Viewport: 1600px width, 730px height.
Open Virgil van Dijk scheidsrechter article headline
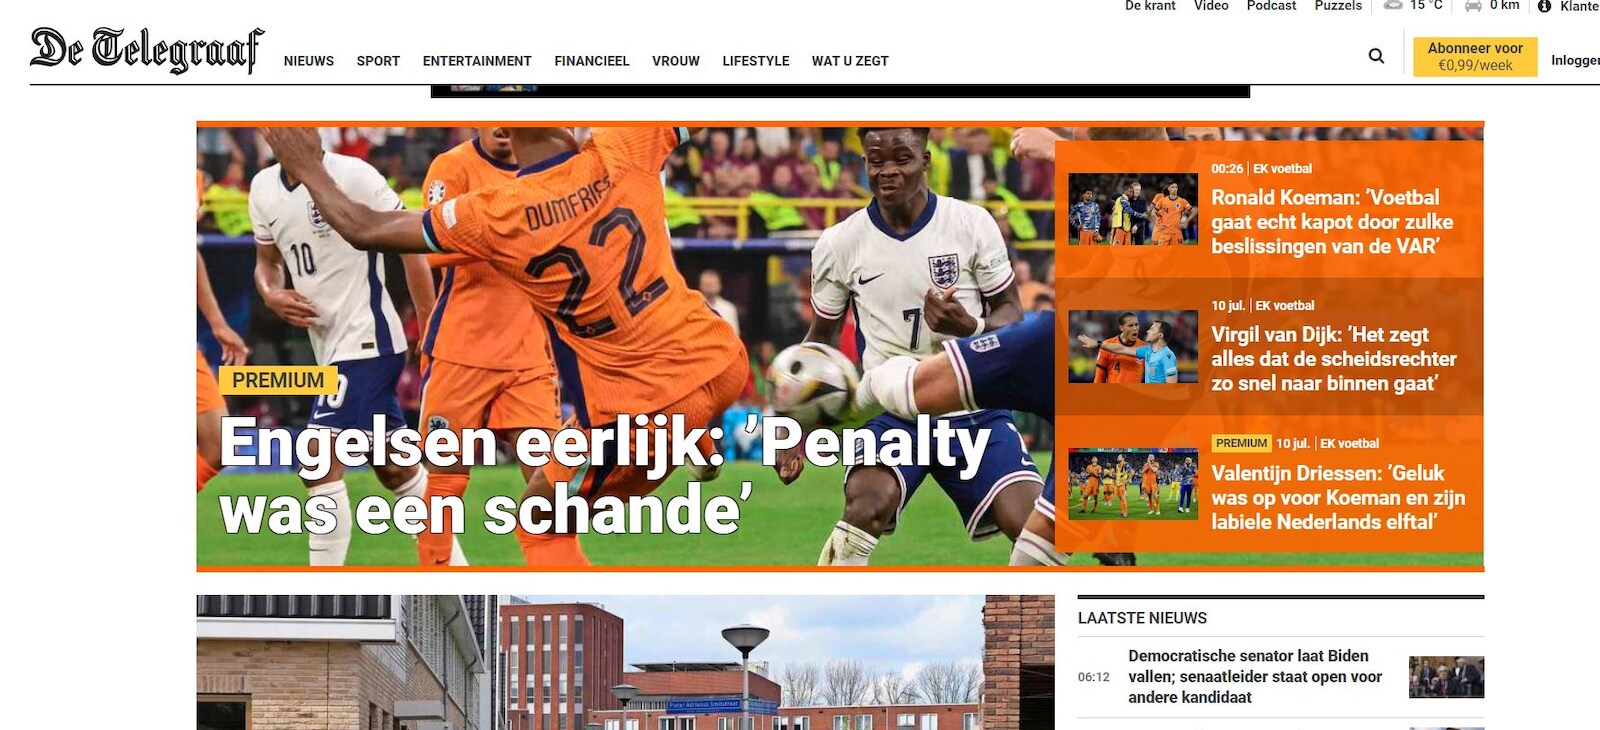coord(1334,359)
